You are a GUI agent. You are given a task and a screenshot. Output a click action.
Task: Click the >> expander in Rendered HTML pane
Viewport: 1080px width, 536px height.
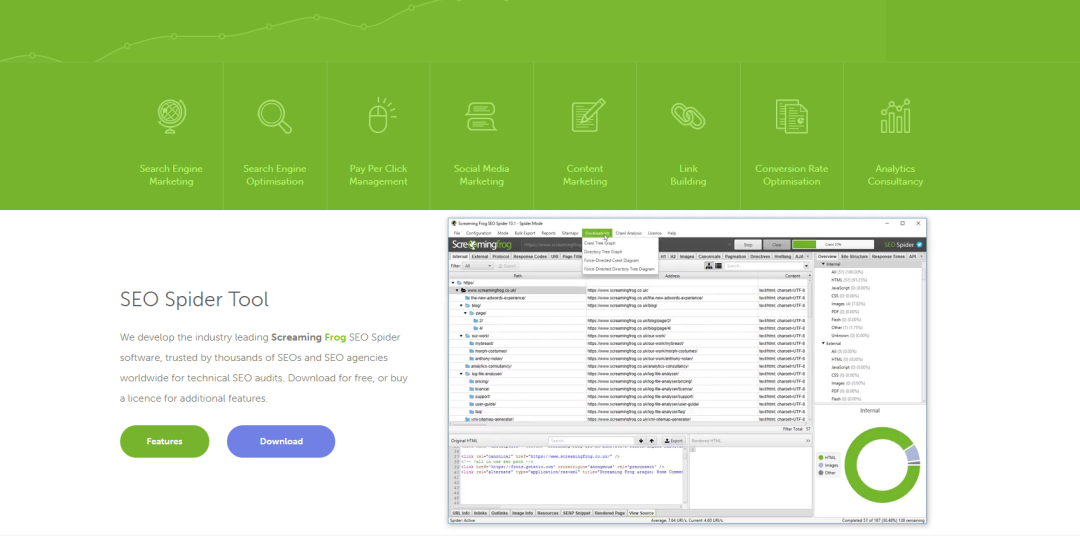coord(808,441)
